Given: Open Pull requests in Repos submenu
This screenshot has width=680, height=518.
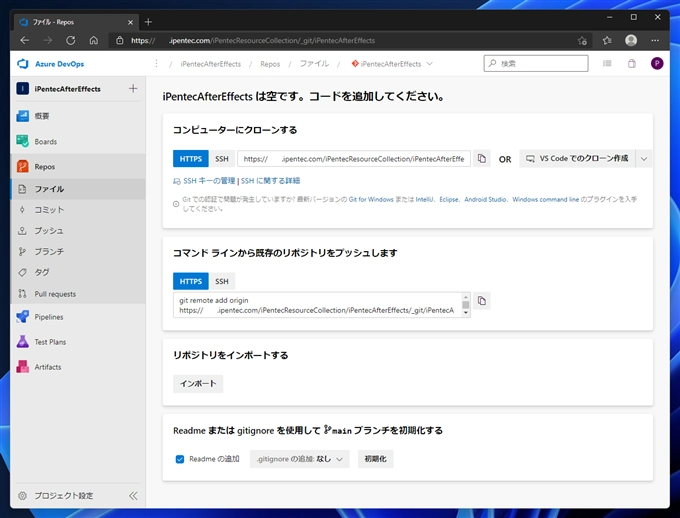Looking at the screenshot, I should (78, 294).
